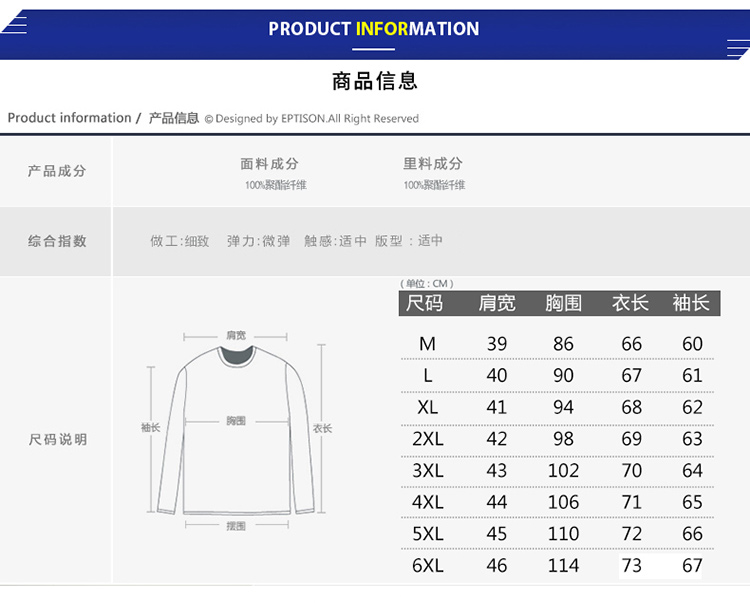Viewport: 750px width, 603px height.
Task: Select the 6XL size row label
Action: [427, 566]
